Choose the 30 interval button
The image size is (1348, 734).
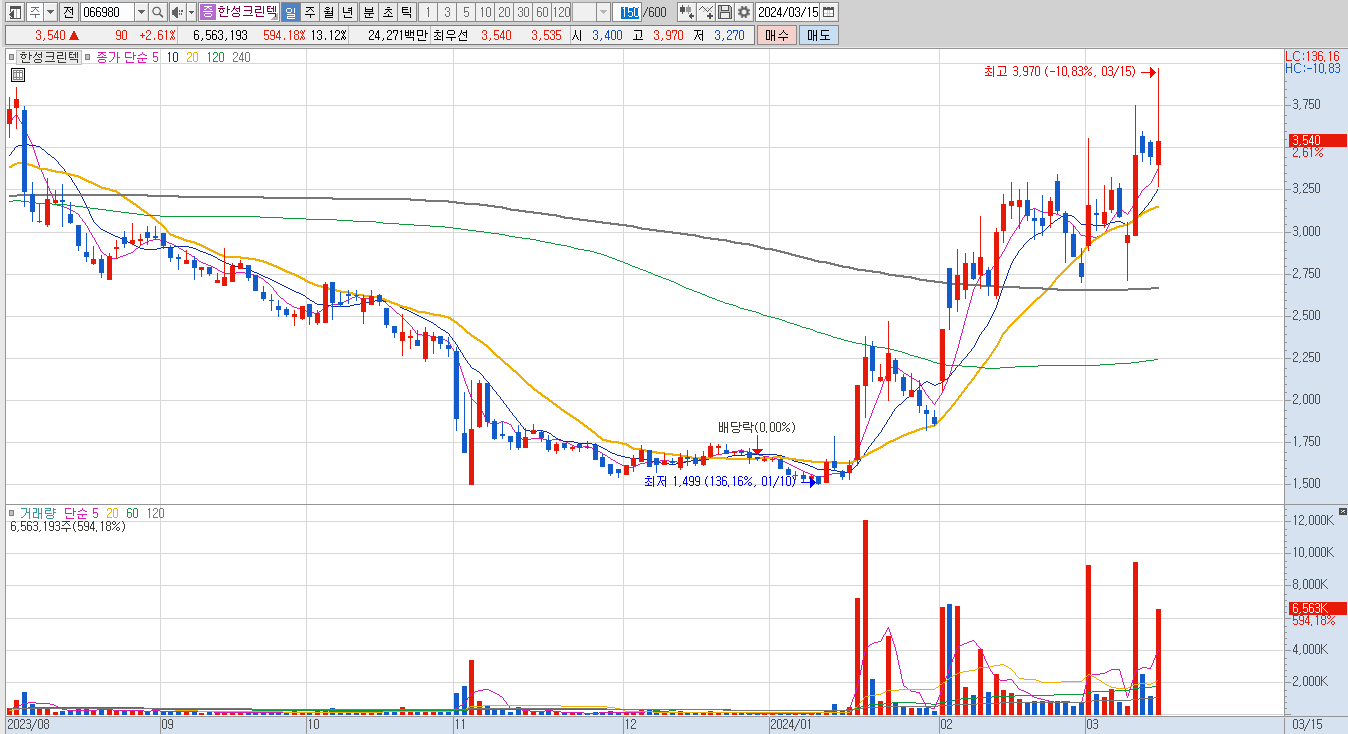pyautogui.click(x=523, y=12)
